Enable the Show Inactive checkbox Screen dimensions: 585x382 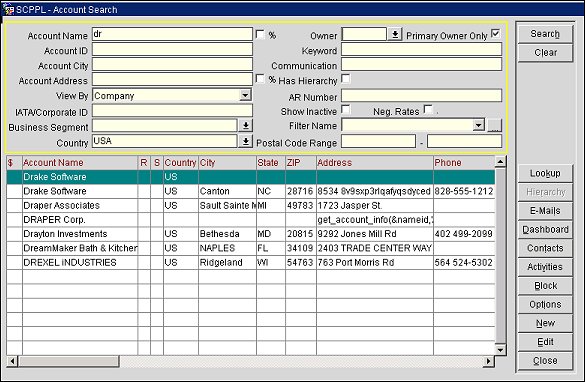pyautogui.click(x=346, y=110)
